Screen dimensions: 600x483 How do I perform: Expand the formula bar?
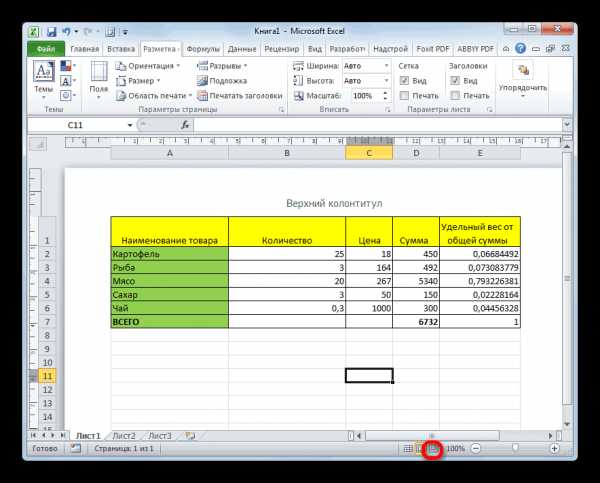coord(567,124)
